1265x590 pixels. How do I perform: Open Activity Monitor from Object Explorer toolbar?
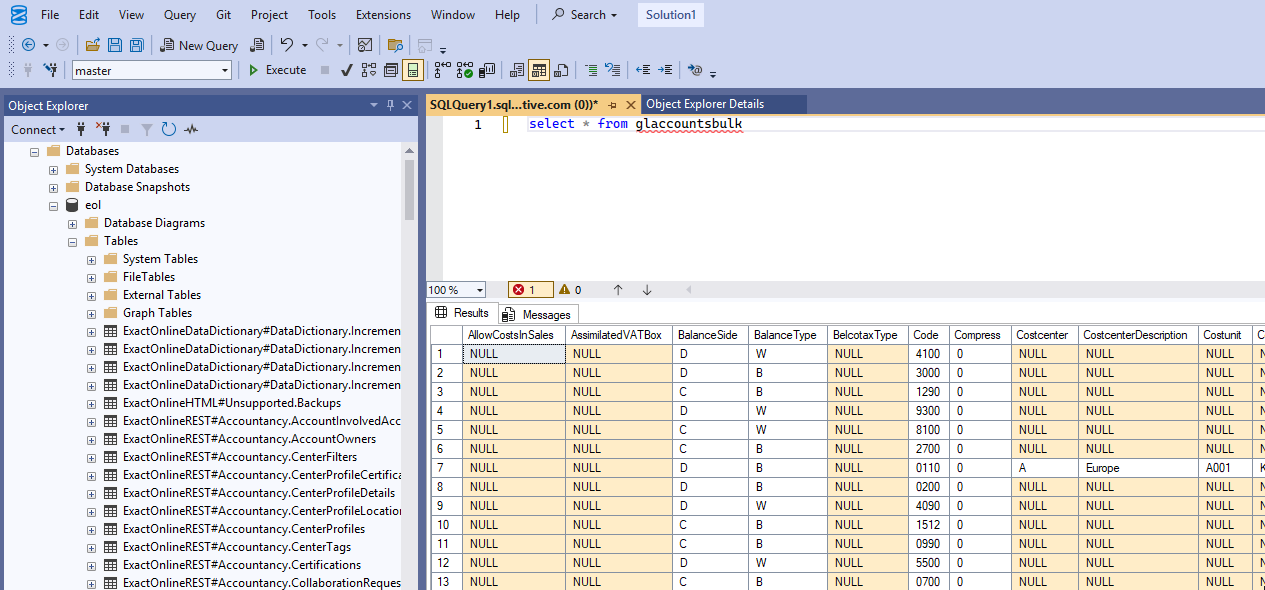click(191, 129)
